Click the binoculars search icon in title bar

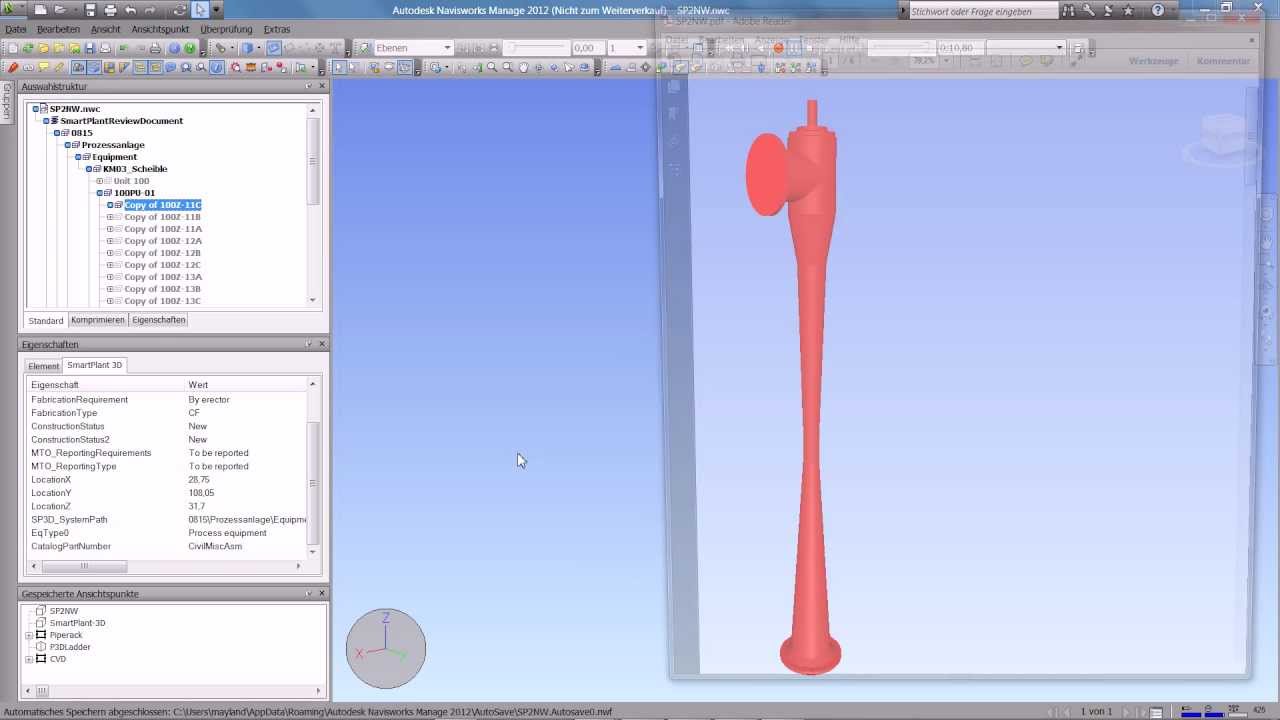pyautogui.click(x=1070, y=11)
